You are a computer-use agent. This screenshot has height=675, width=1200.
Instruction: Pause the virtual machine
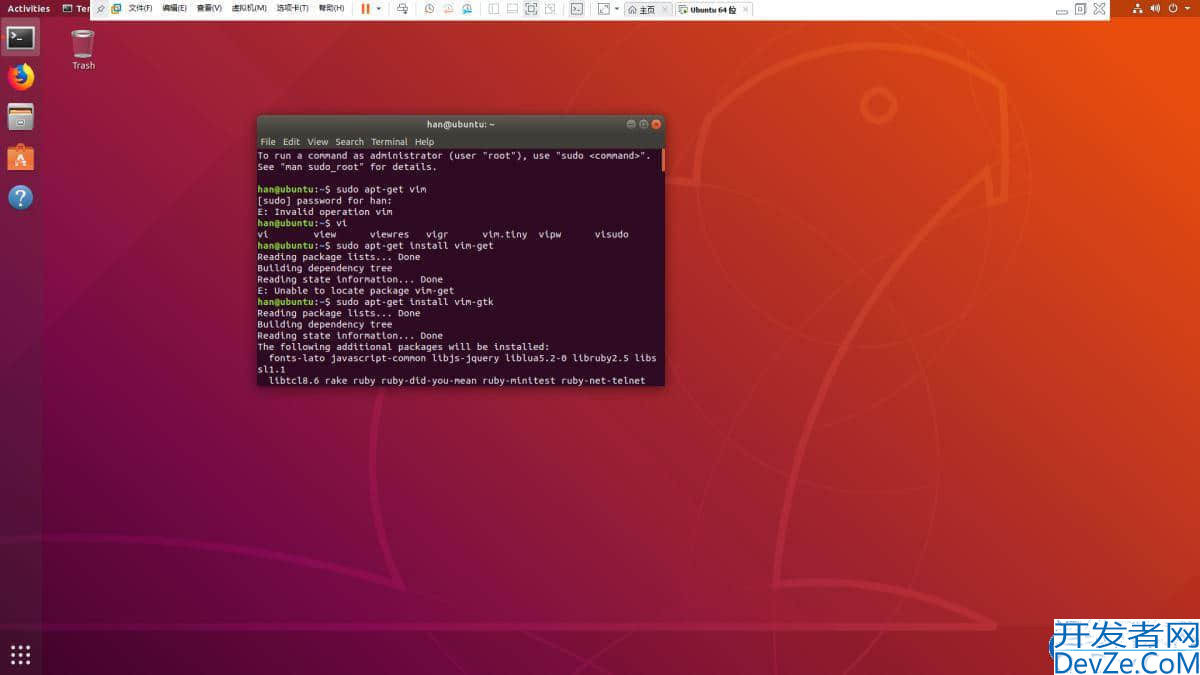point(365,9)
